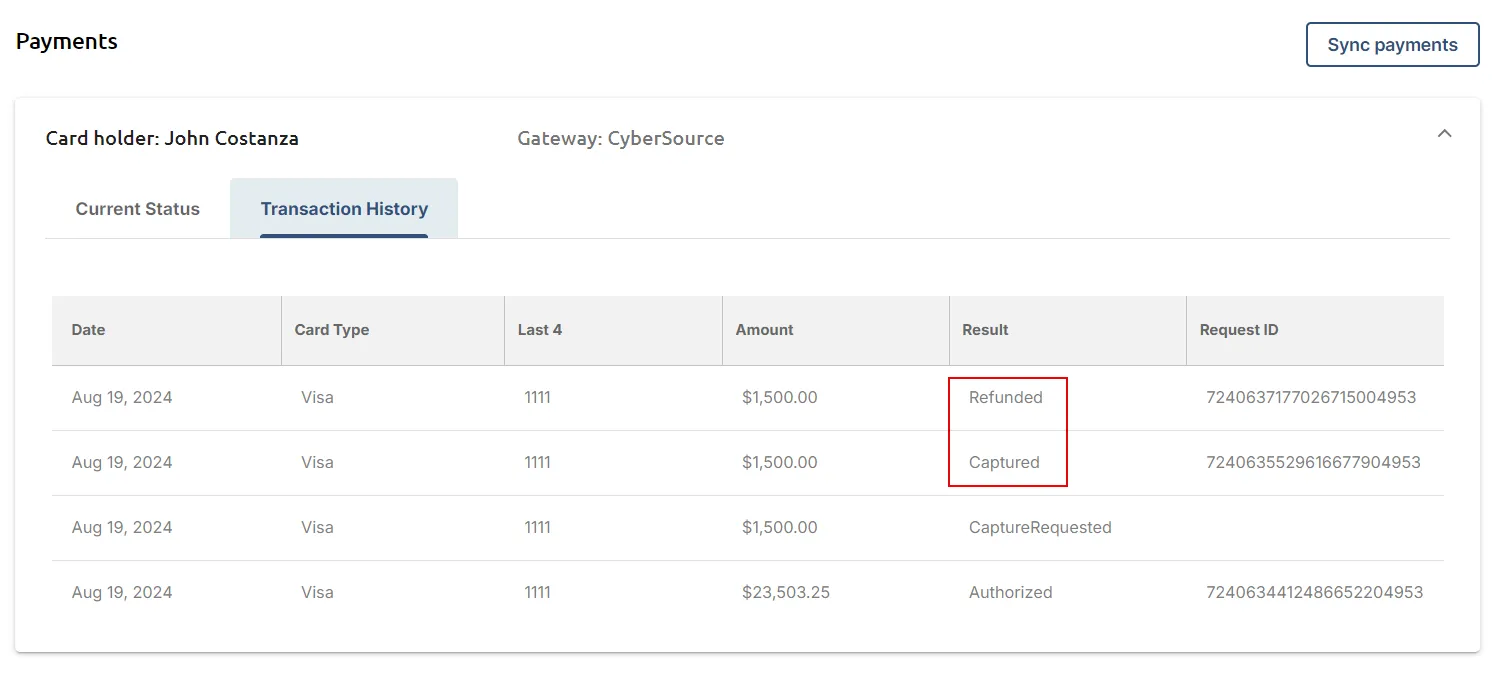Screen dimensions: 1503x677
Task: Click request ID 7240637177026715004953
Action: point(1311,398)
